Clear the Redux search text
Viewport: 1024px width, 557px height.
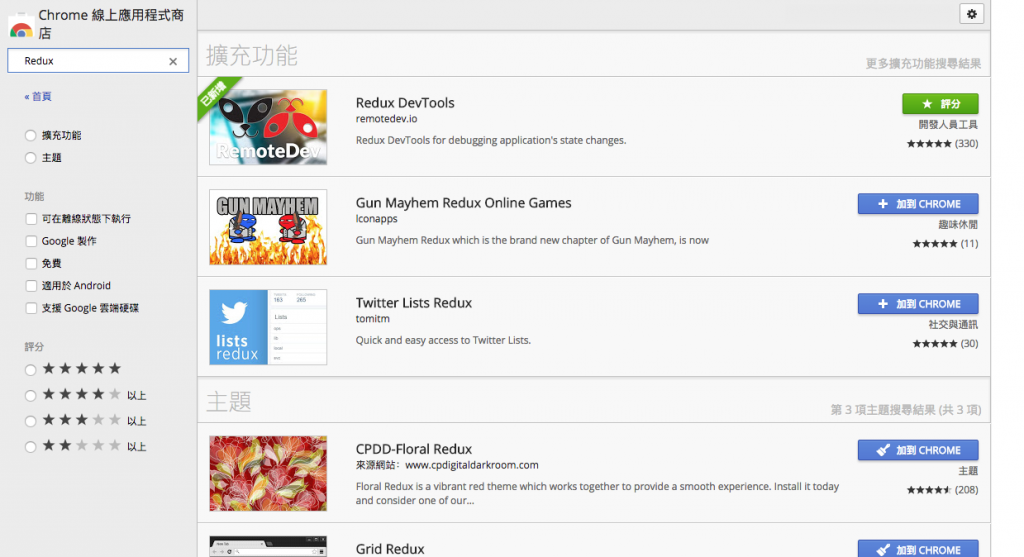[173, 61]
